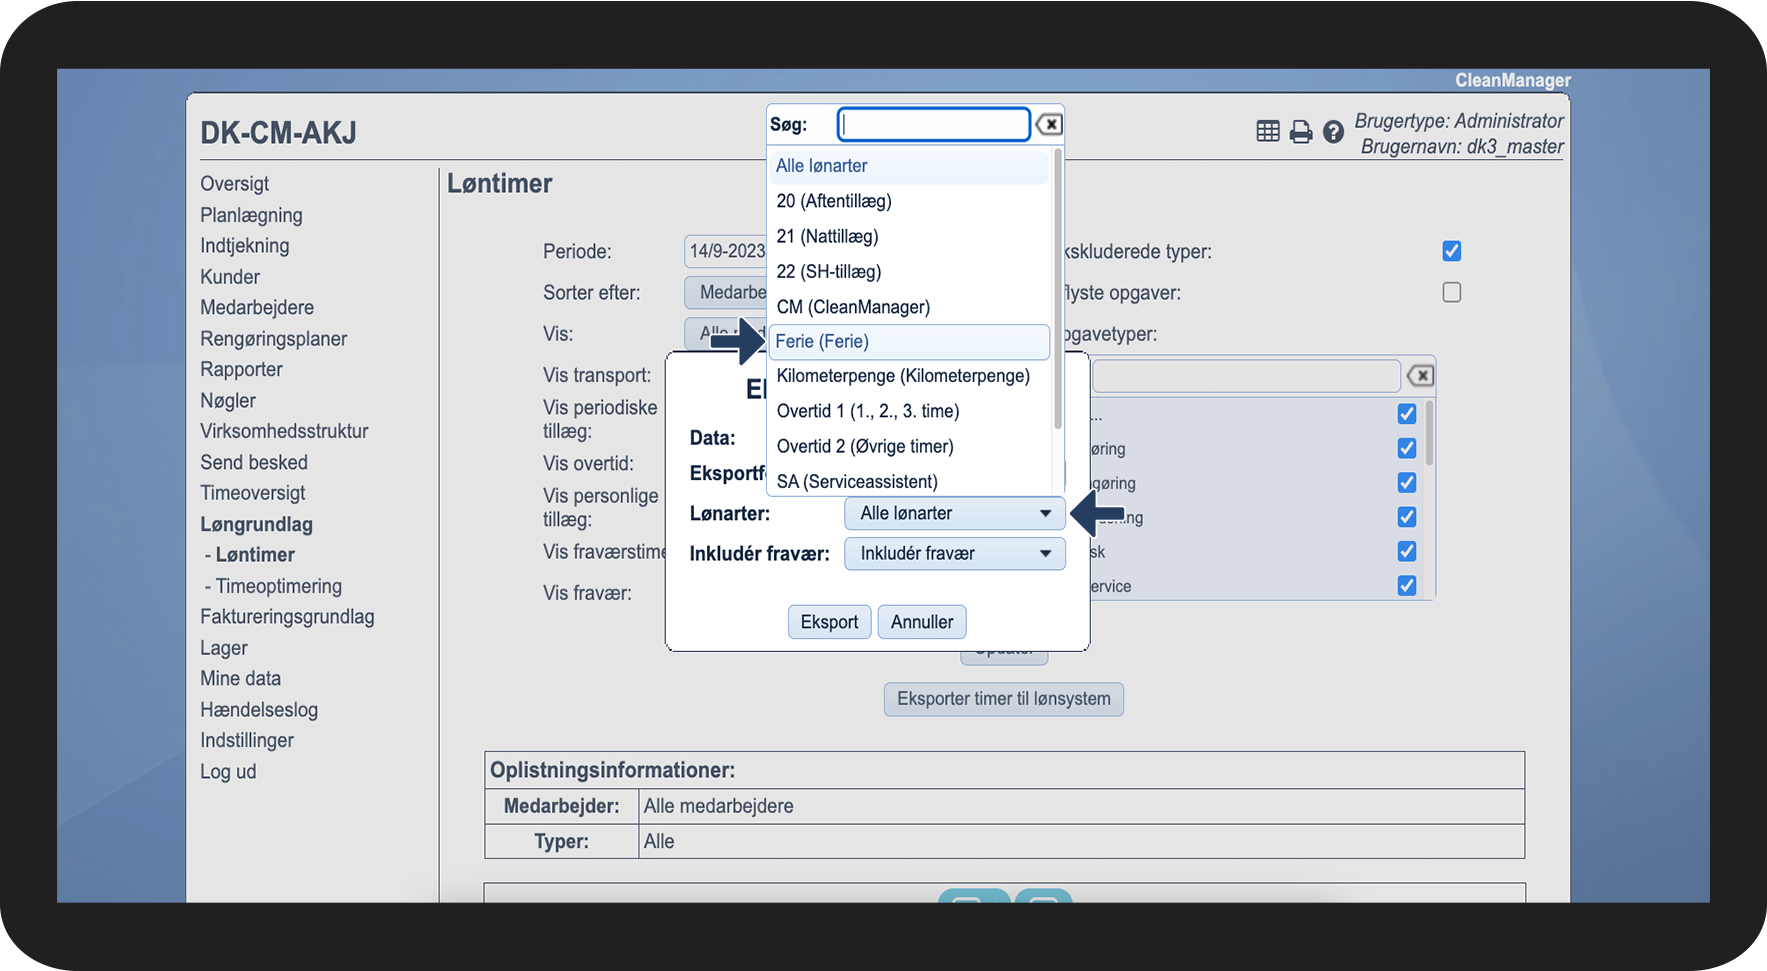This screenshot has width=1767, height=971.
Task: Open Planlægning in sidebar
Action: 251,215
